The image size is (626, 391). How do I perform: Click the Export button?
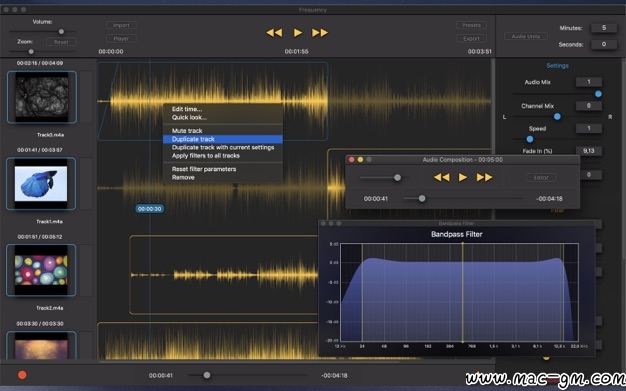(x=471, y=39)
